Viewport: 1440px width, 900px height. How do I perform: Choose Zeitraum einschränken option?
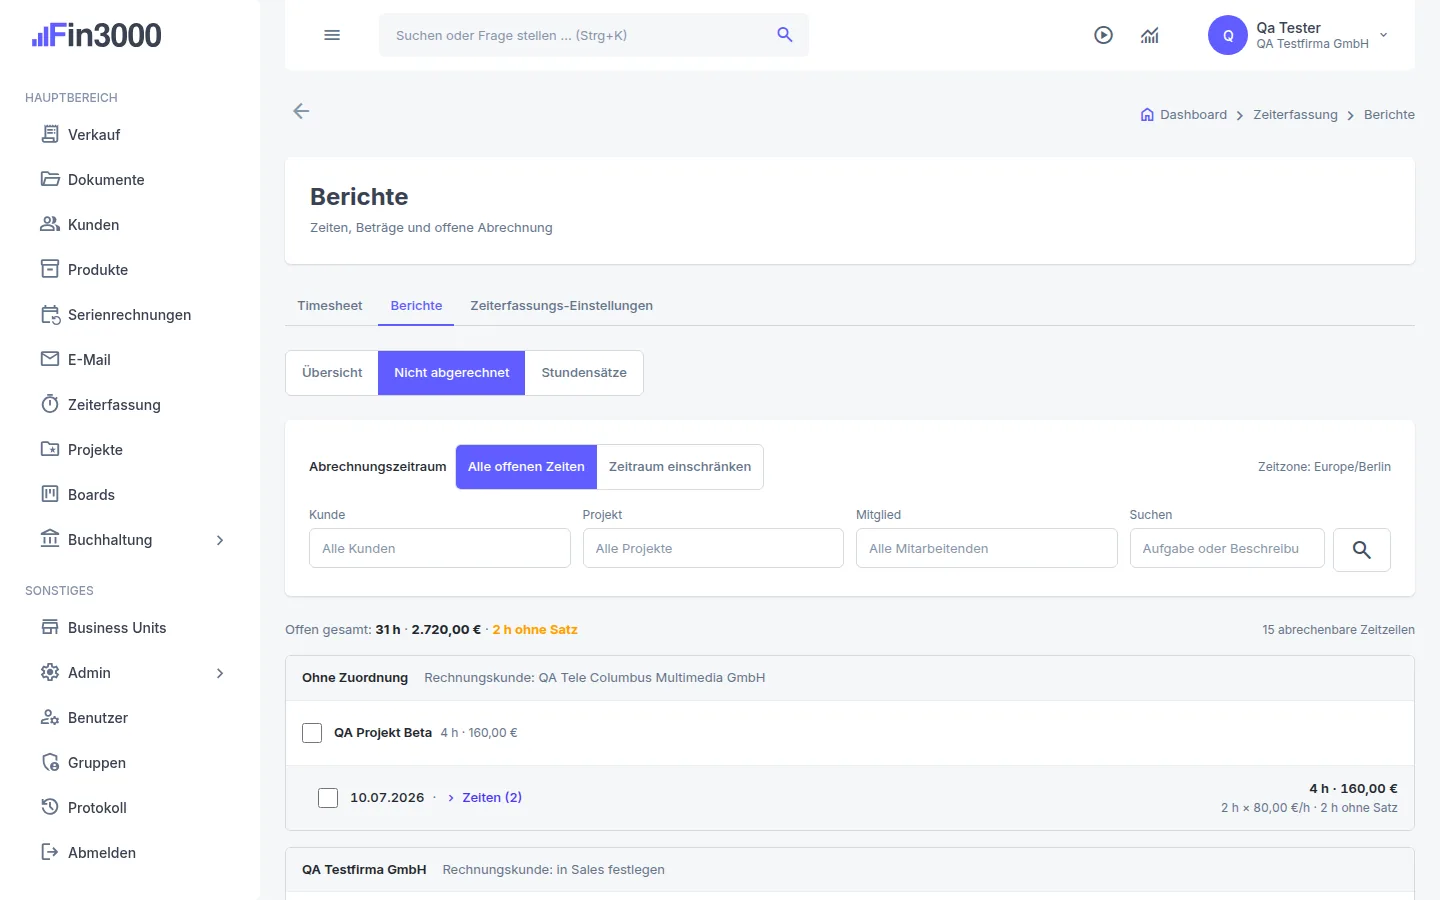tap(680, 467)
